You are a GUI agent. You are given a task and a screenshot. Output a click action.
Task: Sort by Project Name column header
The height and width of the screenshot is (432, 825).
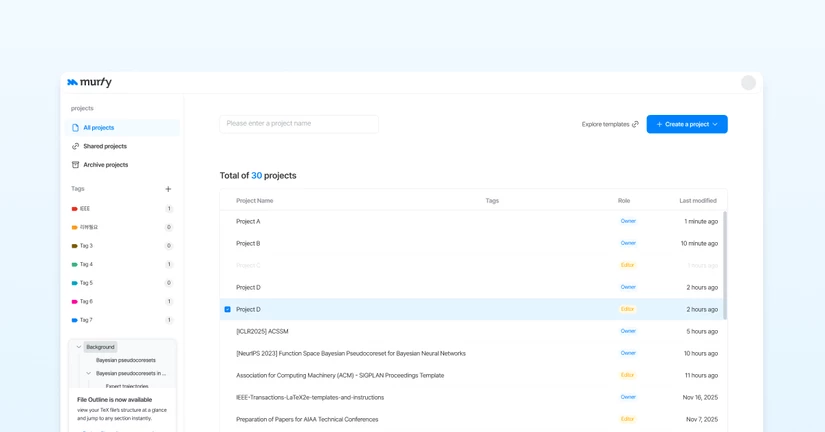point(255,200)
